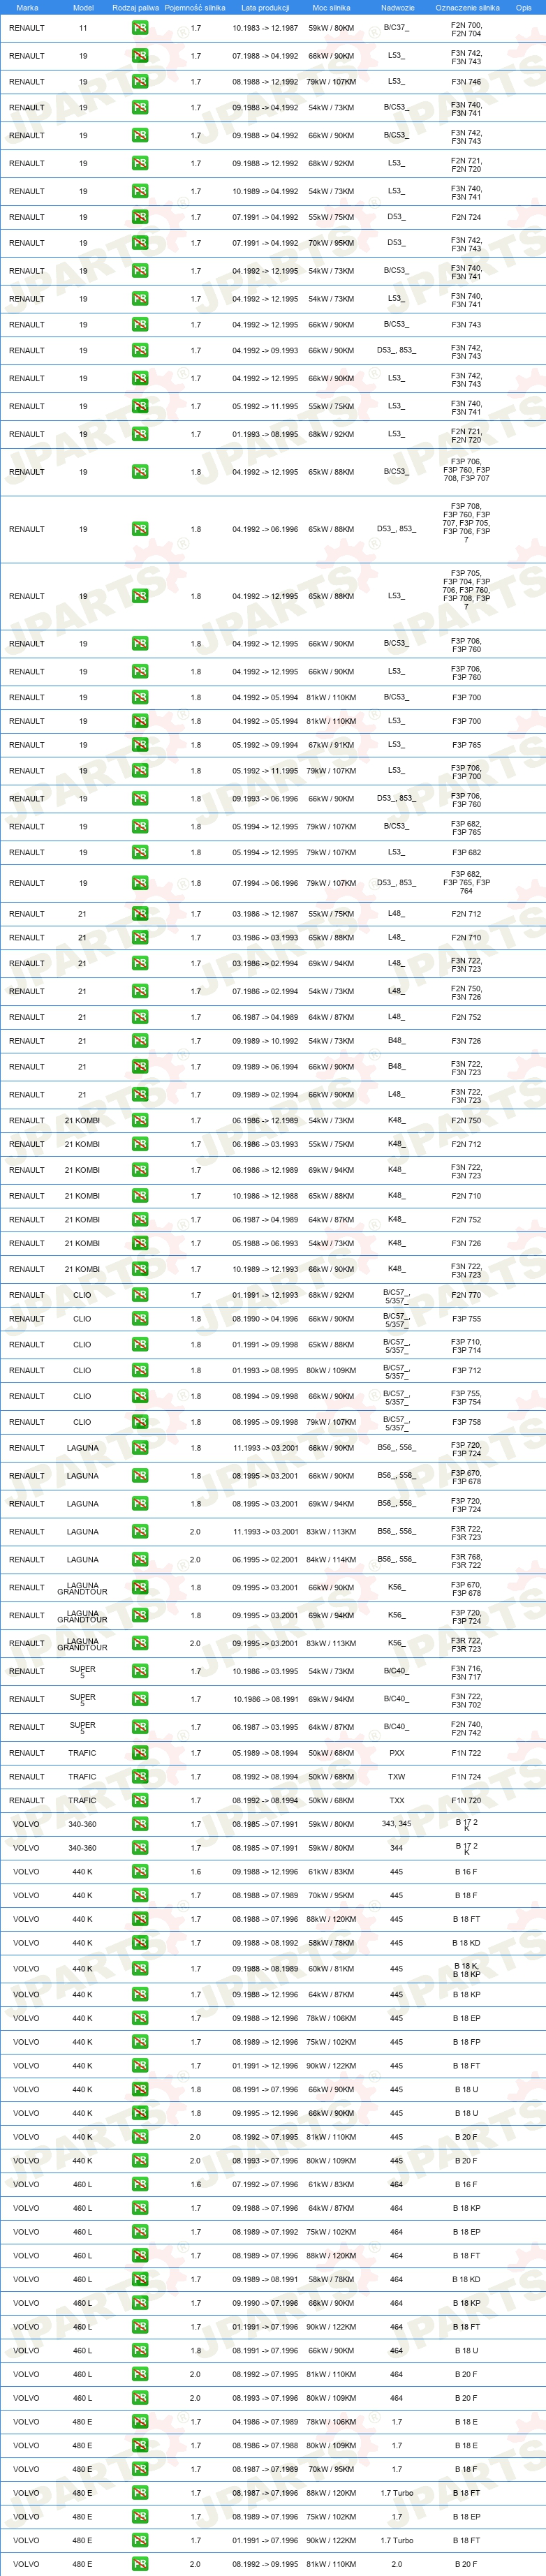The width and height of the screenshot is (546, 2576).
Task: Click the fuel icon in the 21 KOMBI F2N 710 row
Action: point(140,1196)
